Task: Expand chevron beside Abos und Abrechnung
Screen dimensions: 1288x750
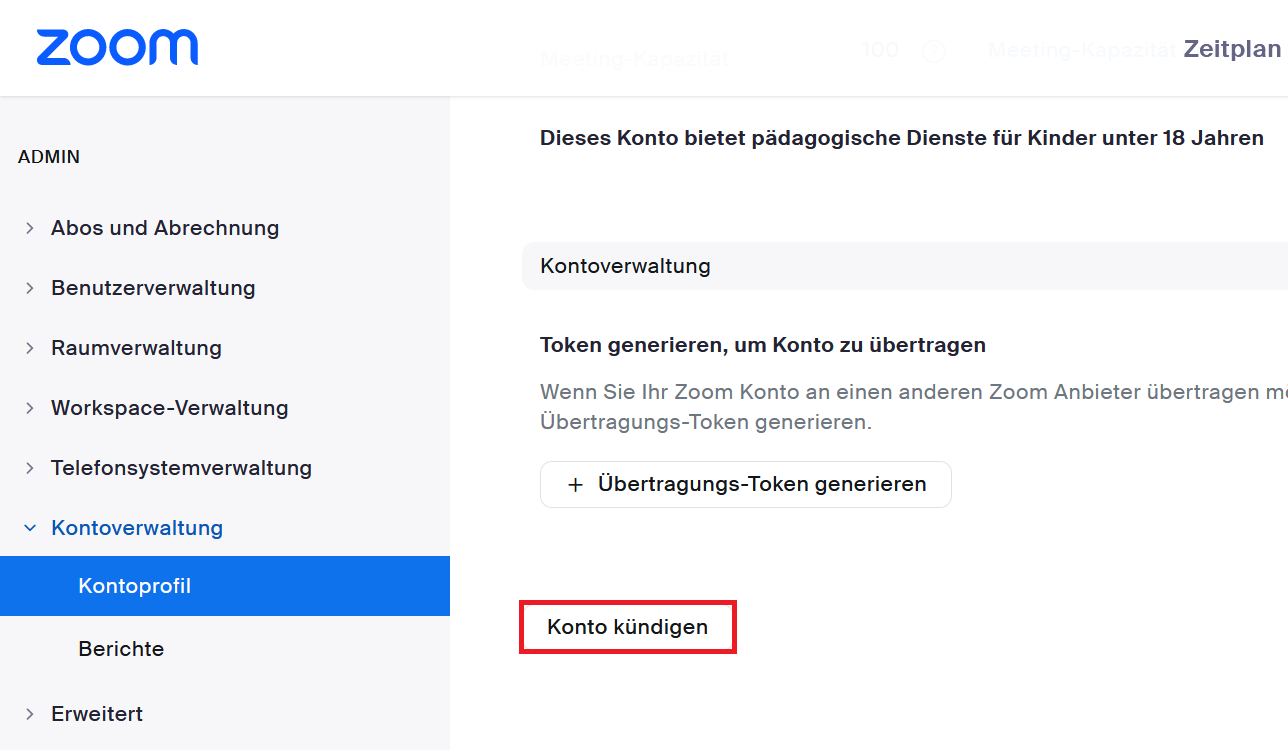Action: click(x=30, y=228)
